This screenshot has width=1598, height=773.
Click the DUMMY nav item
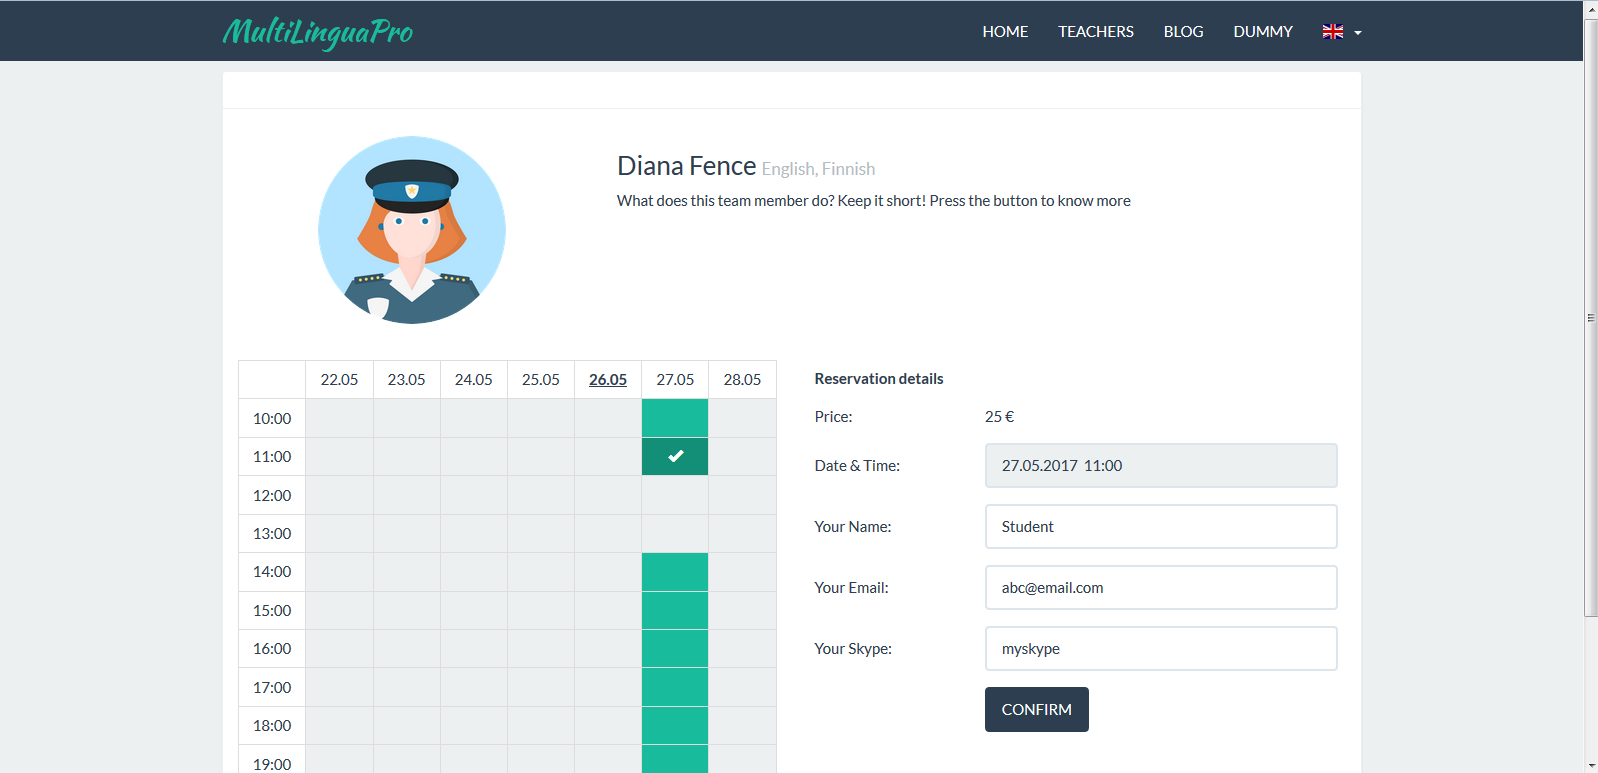coord(1263,32)
